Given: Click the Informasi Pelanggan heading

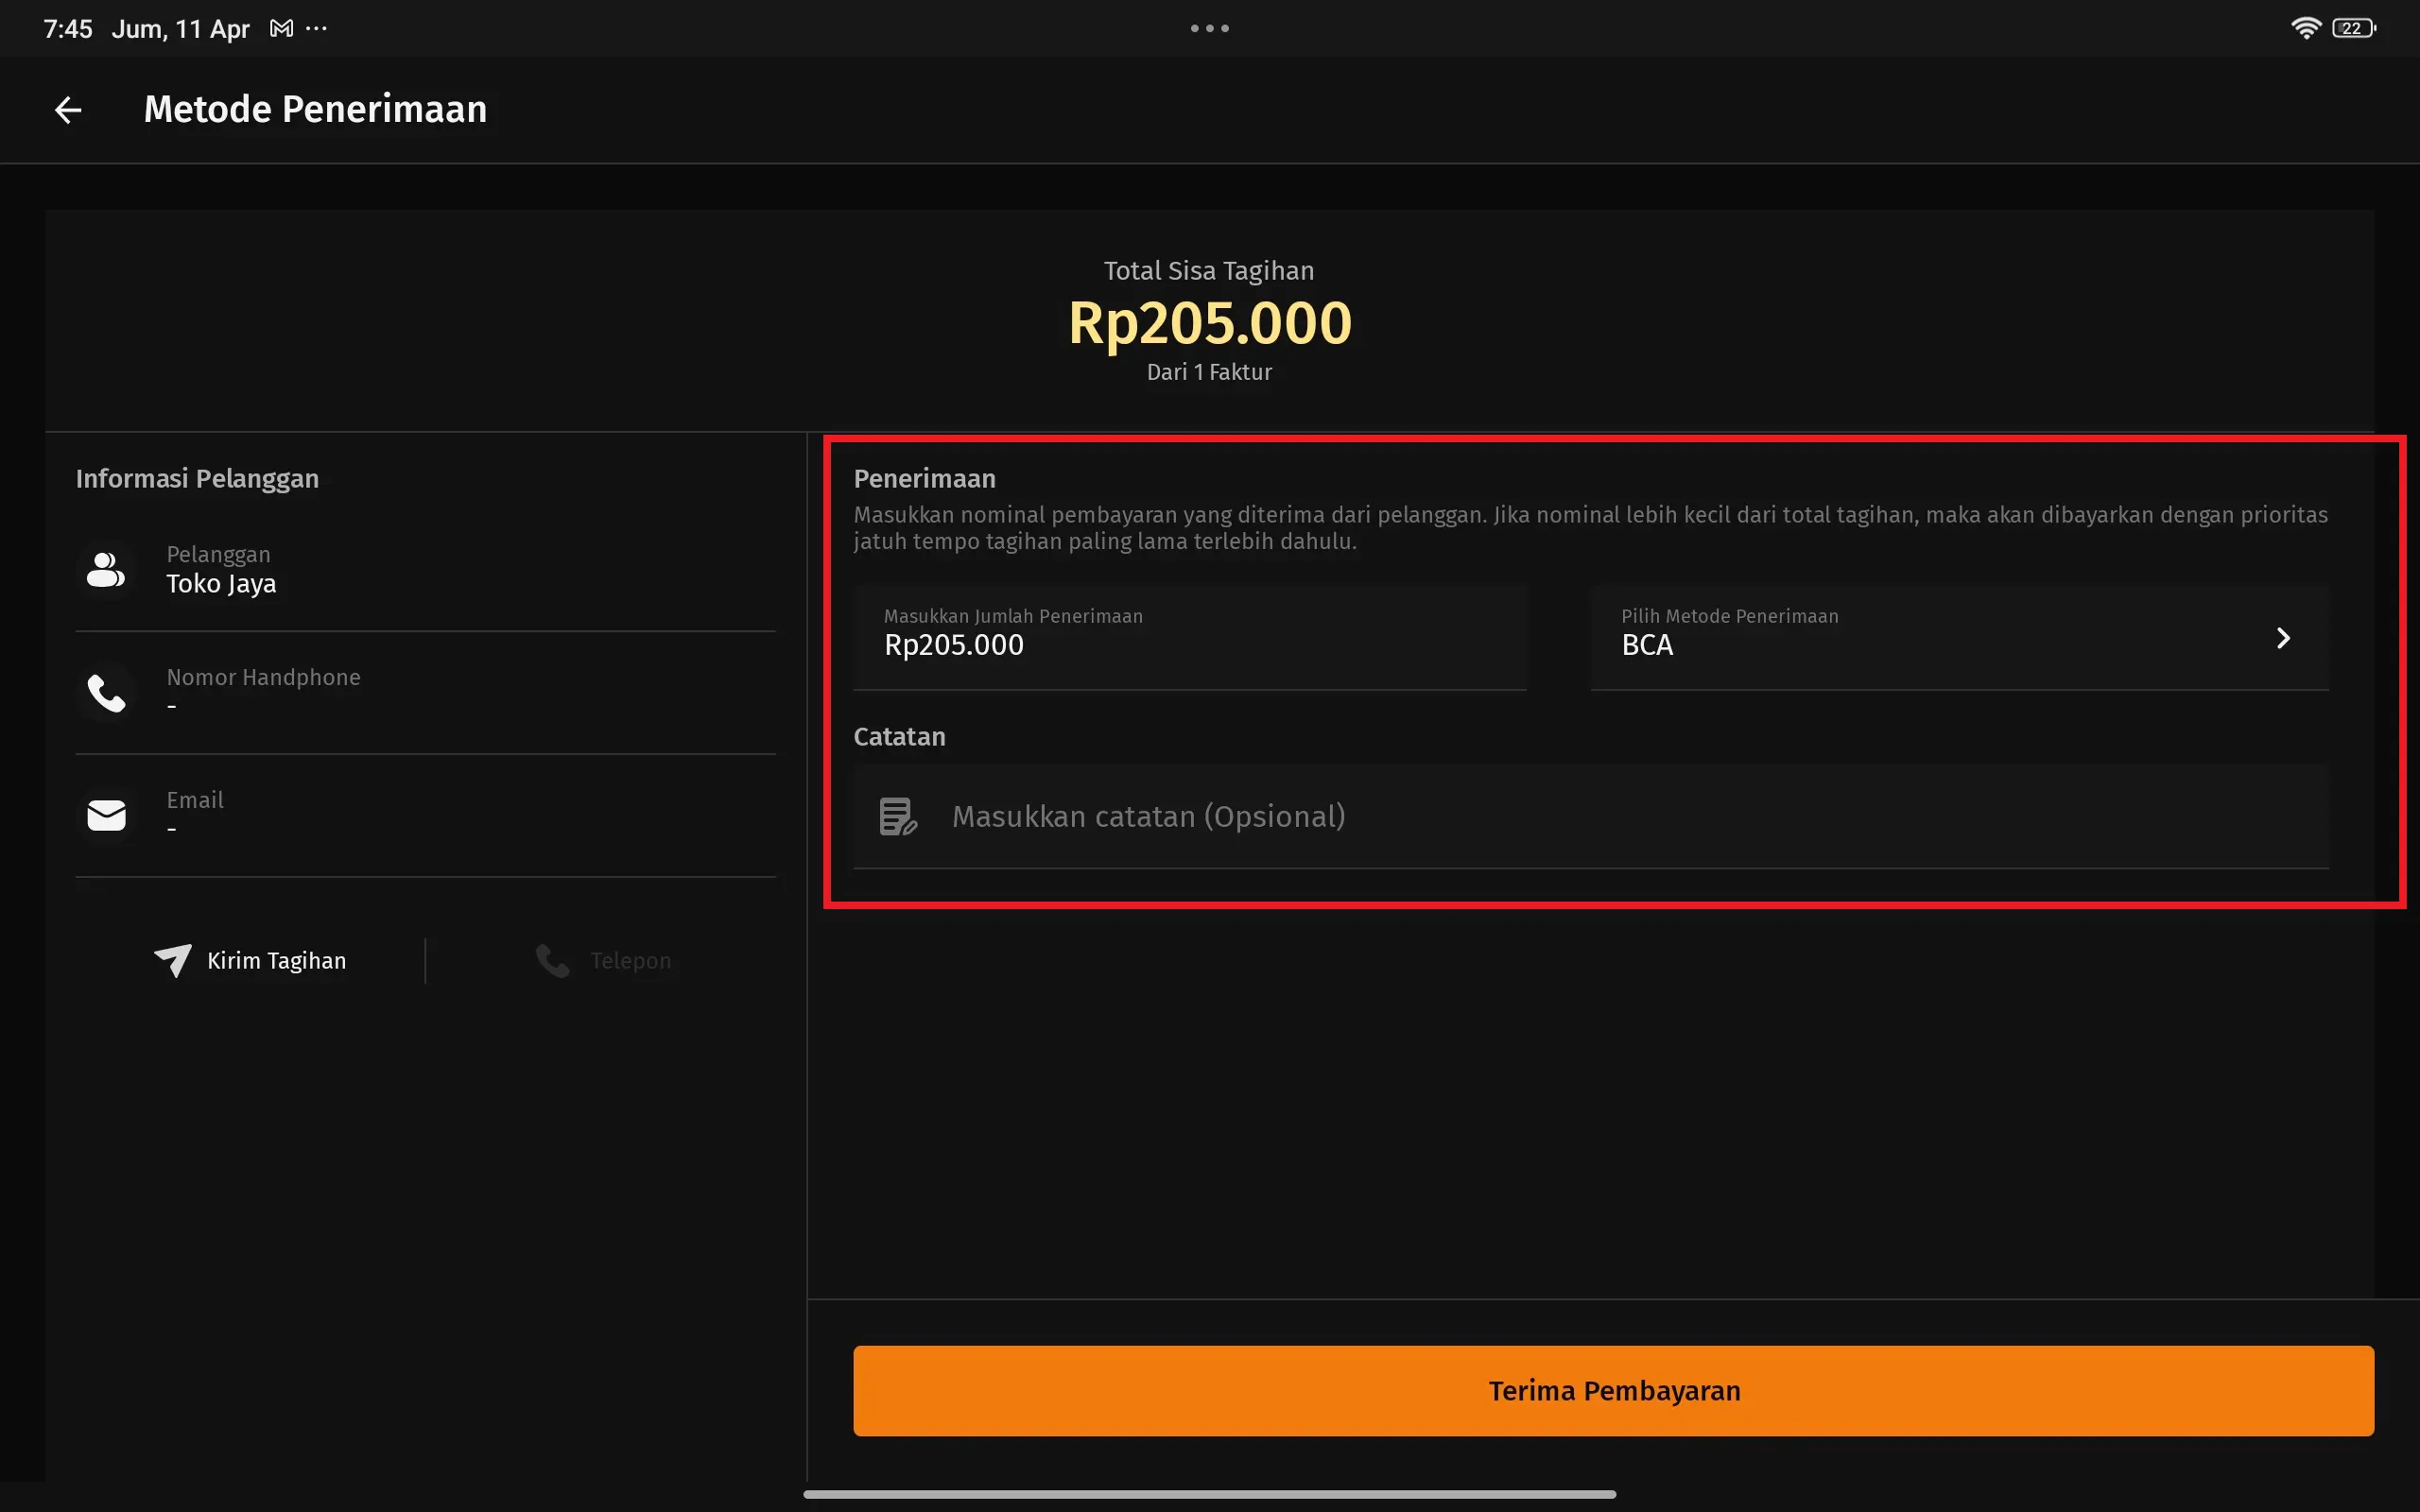Looking at the screenshot, I should pyautogui.click(x=197, y=478).
